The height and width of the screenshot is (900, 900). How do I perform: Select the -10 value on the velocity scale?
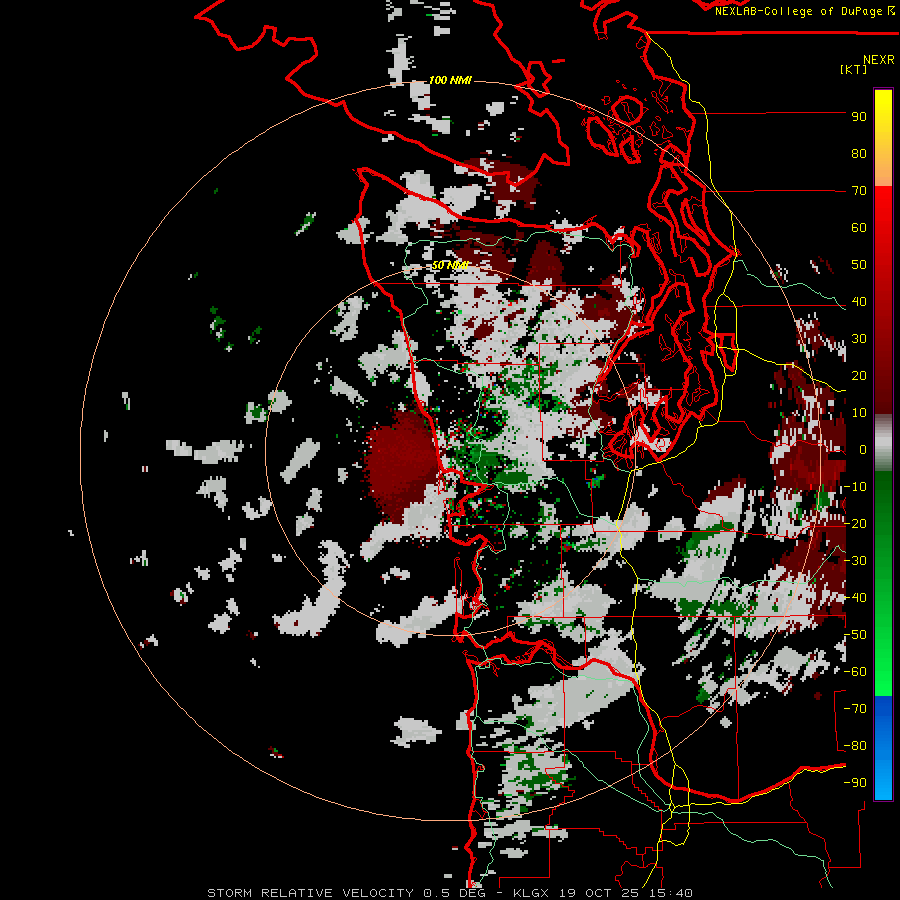click(855, 487)
